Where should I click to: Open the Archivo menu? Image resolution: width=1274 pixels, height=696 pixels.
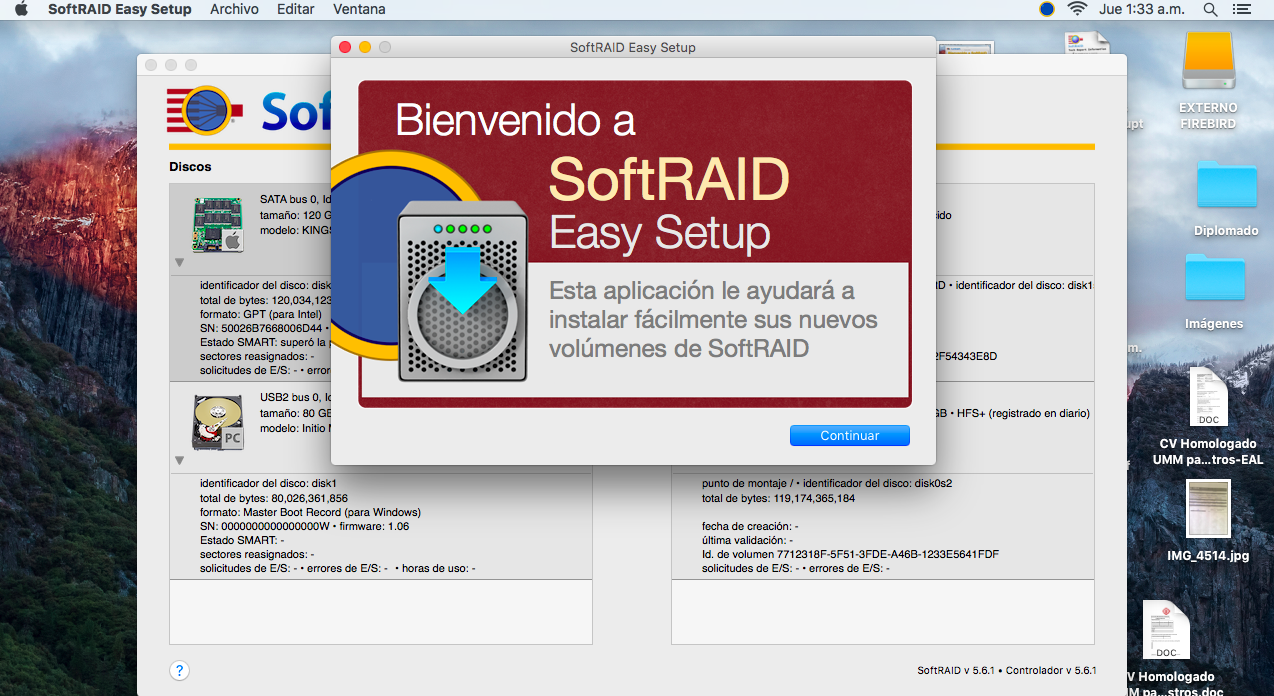tap(234, 9)
